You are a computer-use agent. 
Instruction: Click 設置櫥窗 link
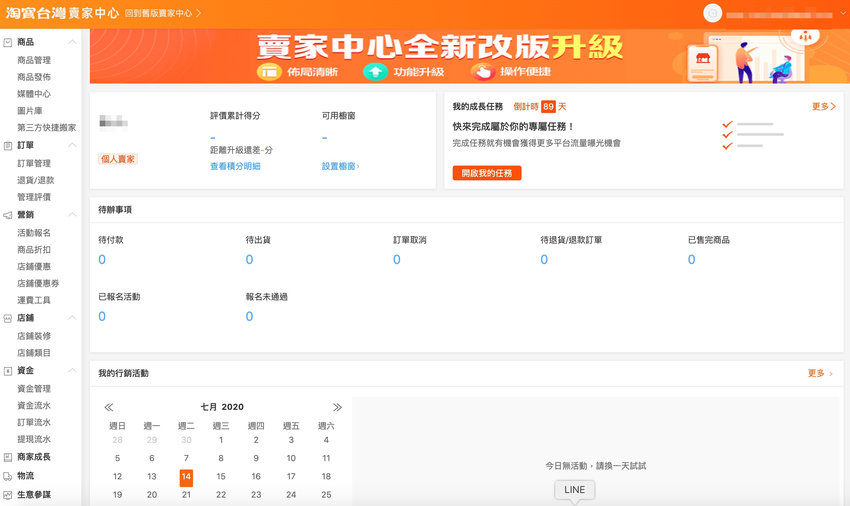coord(340,166)
